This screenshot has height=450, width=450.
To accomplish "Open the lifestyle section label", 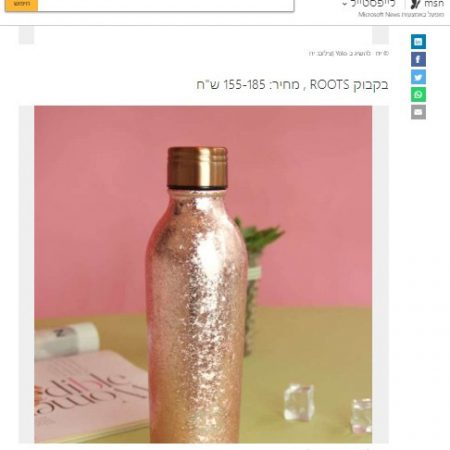I will click(x=373, y=4).
